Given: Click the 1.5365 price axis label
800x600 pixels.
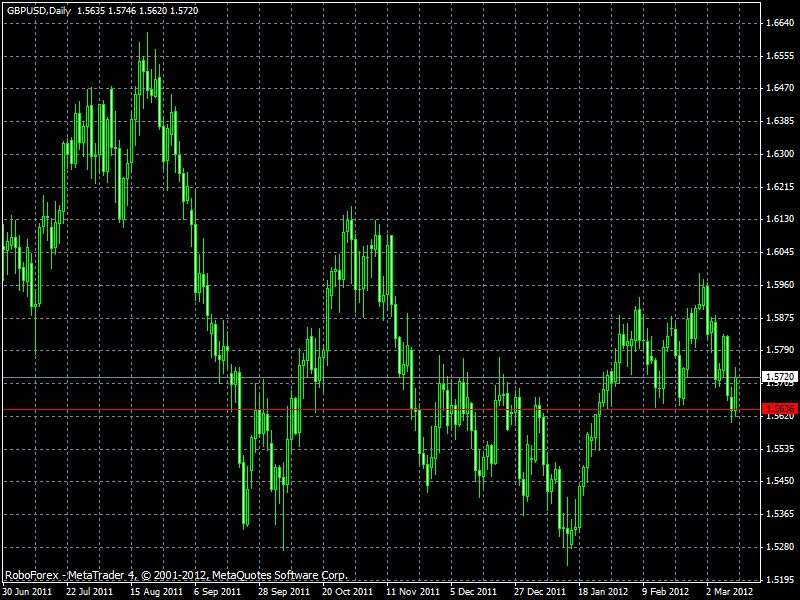Looking at the screenshot, I should 780,514.
